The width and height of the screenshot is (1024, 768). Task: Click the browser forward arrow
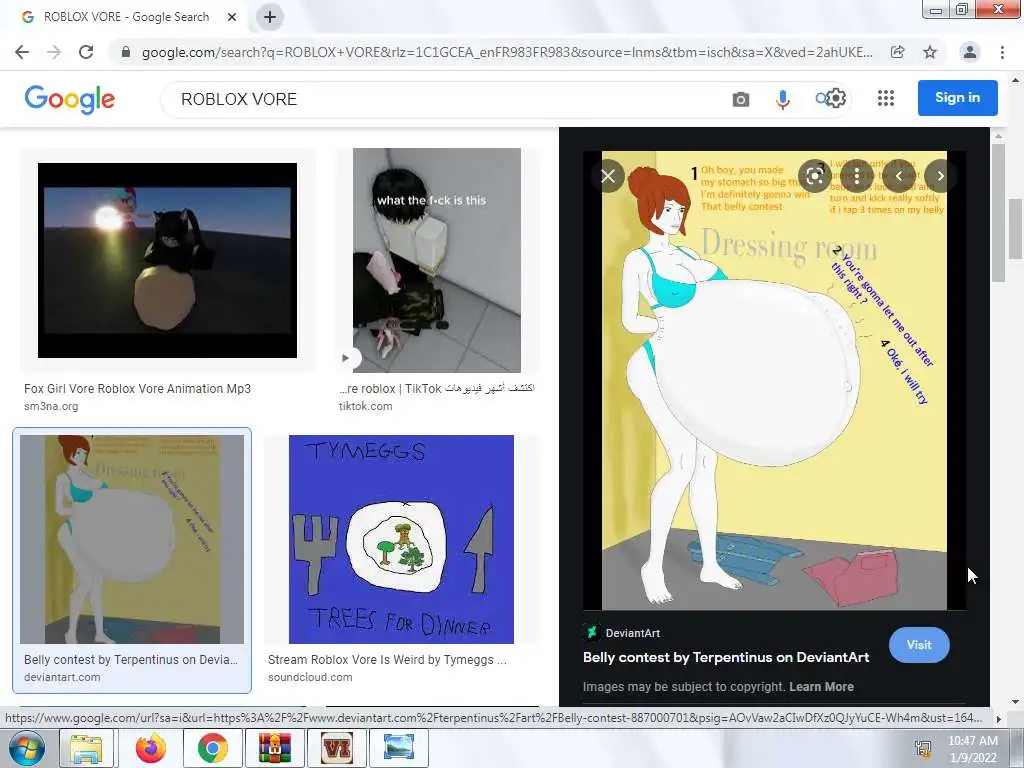tap(54, 52)
